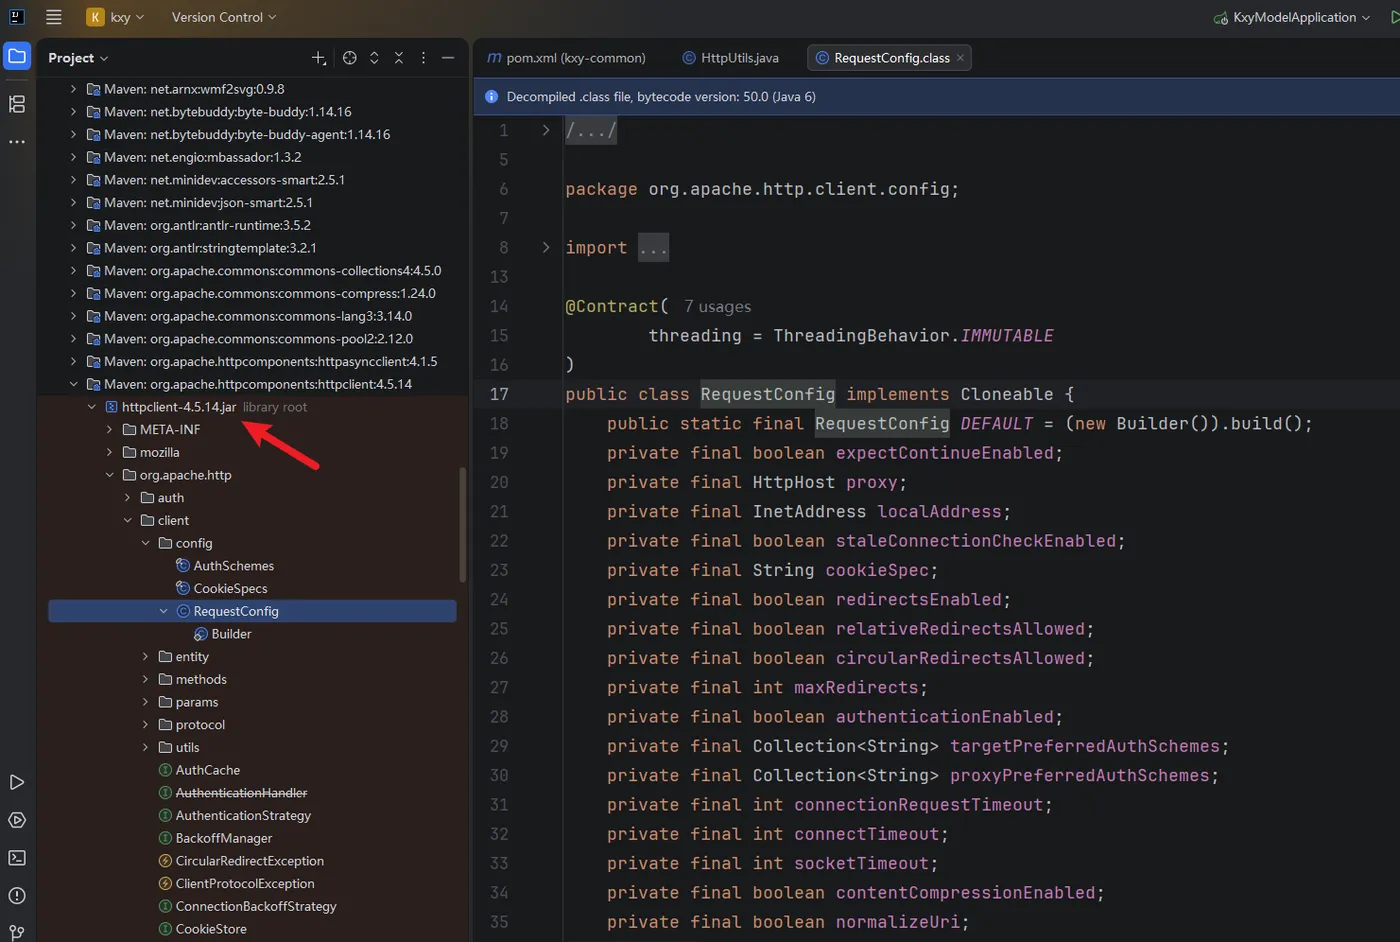Click the More tool windows ellipsis icon
Screen dimensions: 1400x942
[x=17, y=142]
